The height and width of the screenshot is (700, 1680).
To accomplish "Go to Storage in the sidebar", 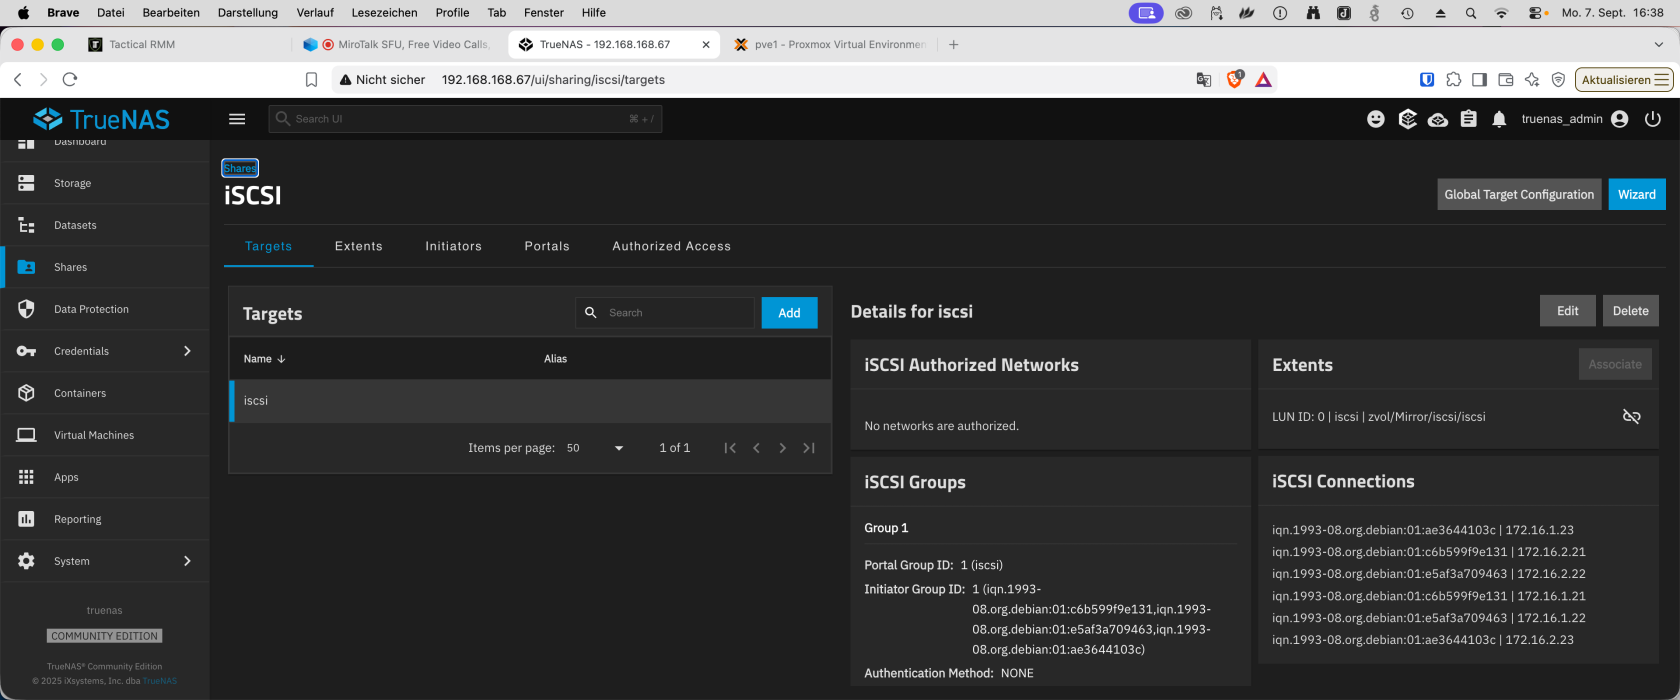I will click(x=105, y=183).
